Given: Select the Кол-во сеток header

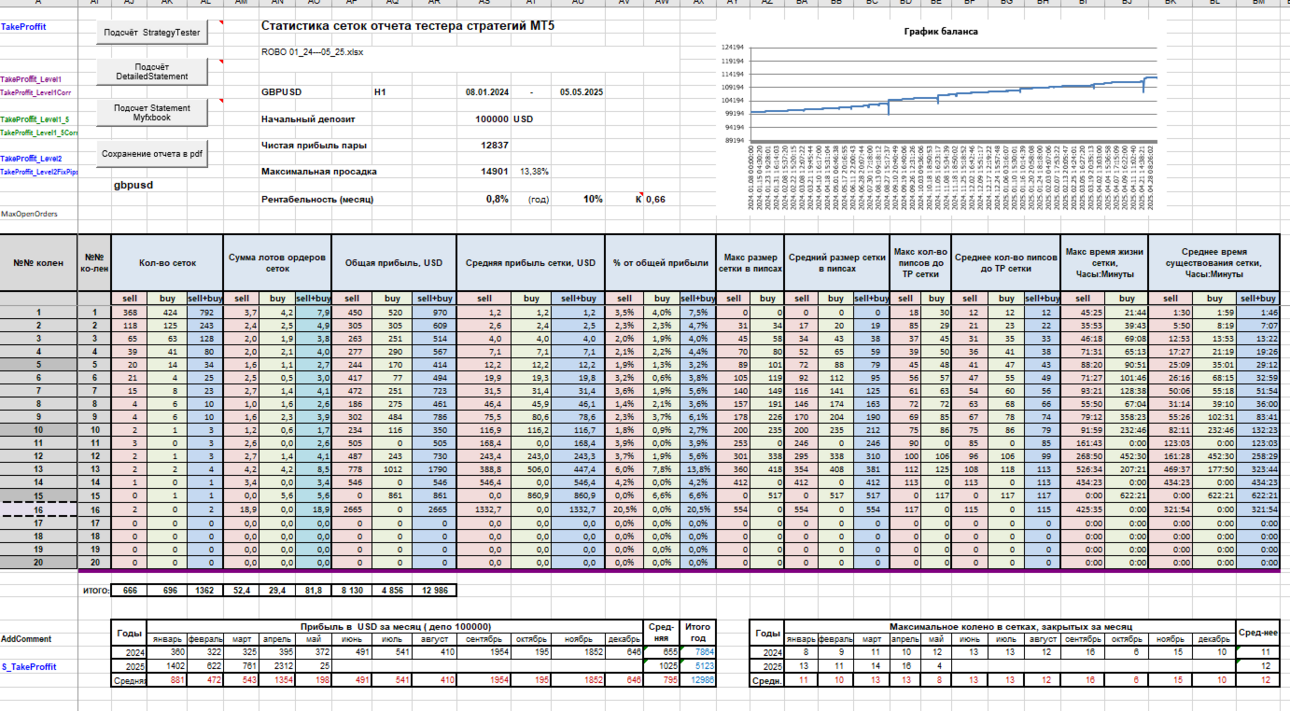Looking at the screenshot, I should [x=166, y=263].
